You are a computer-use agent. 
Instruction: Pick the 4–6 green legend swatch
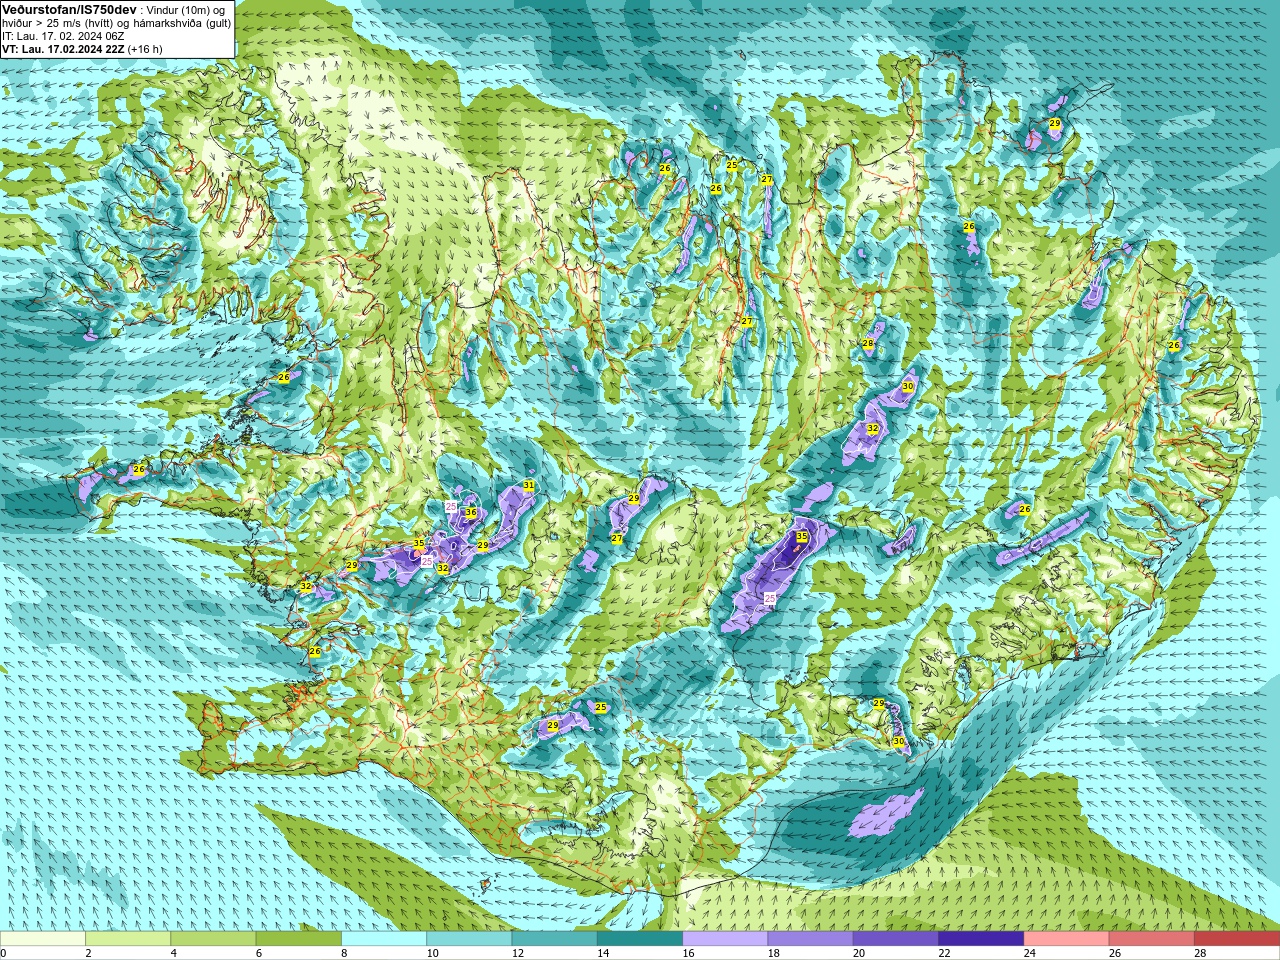(x=213, y=939)
